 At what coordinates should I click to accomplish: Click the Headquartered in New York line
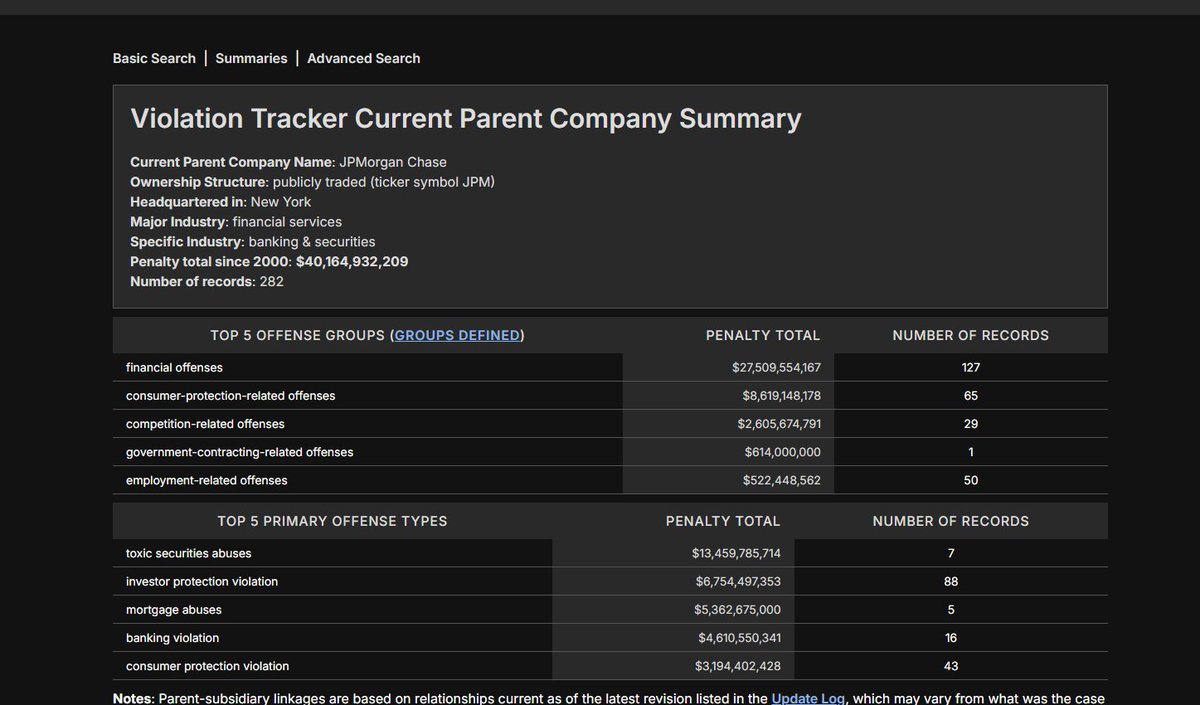(x=221, y=202)
